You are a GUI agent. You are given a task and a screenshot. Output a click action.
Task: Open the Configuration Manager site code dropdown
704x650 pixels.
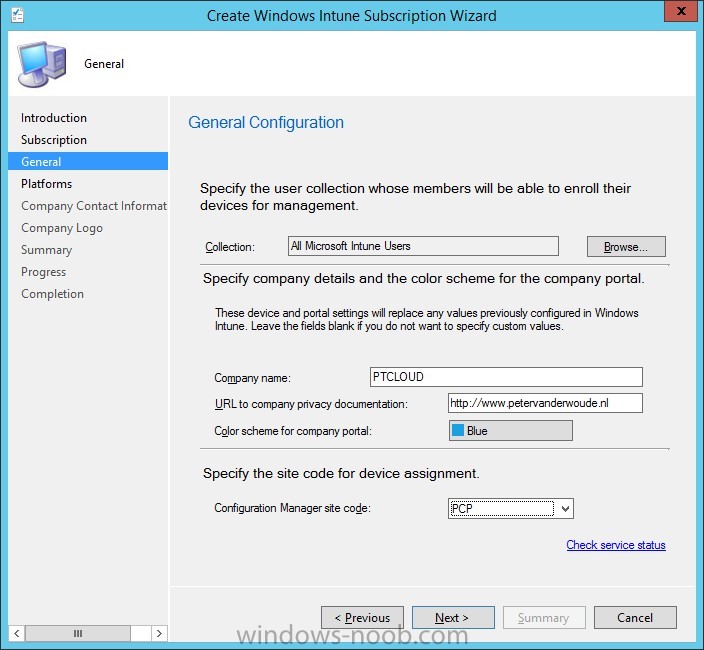tap(511, 509)
